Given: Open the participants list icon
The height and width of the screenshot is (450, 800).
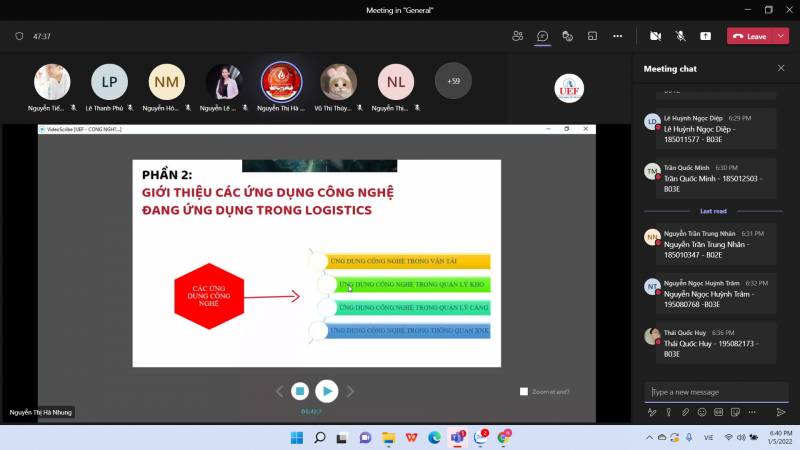Looking at the screenshot, I should point(517,36).
